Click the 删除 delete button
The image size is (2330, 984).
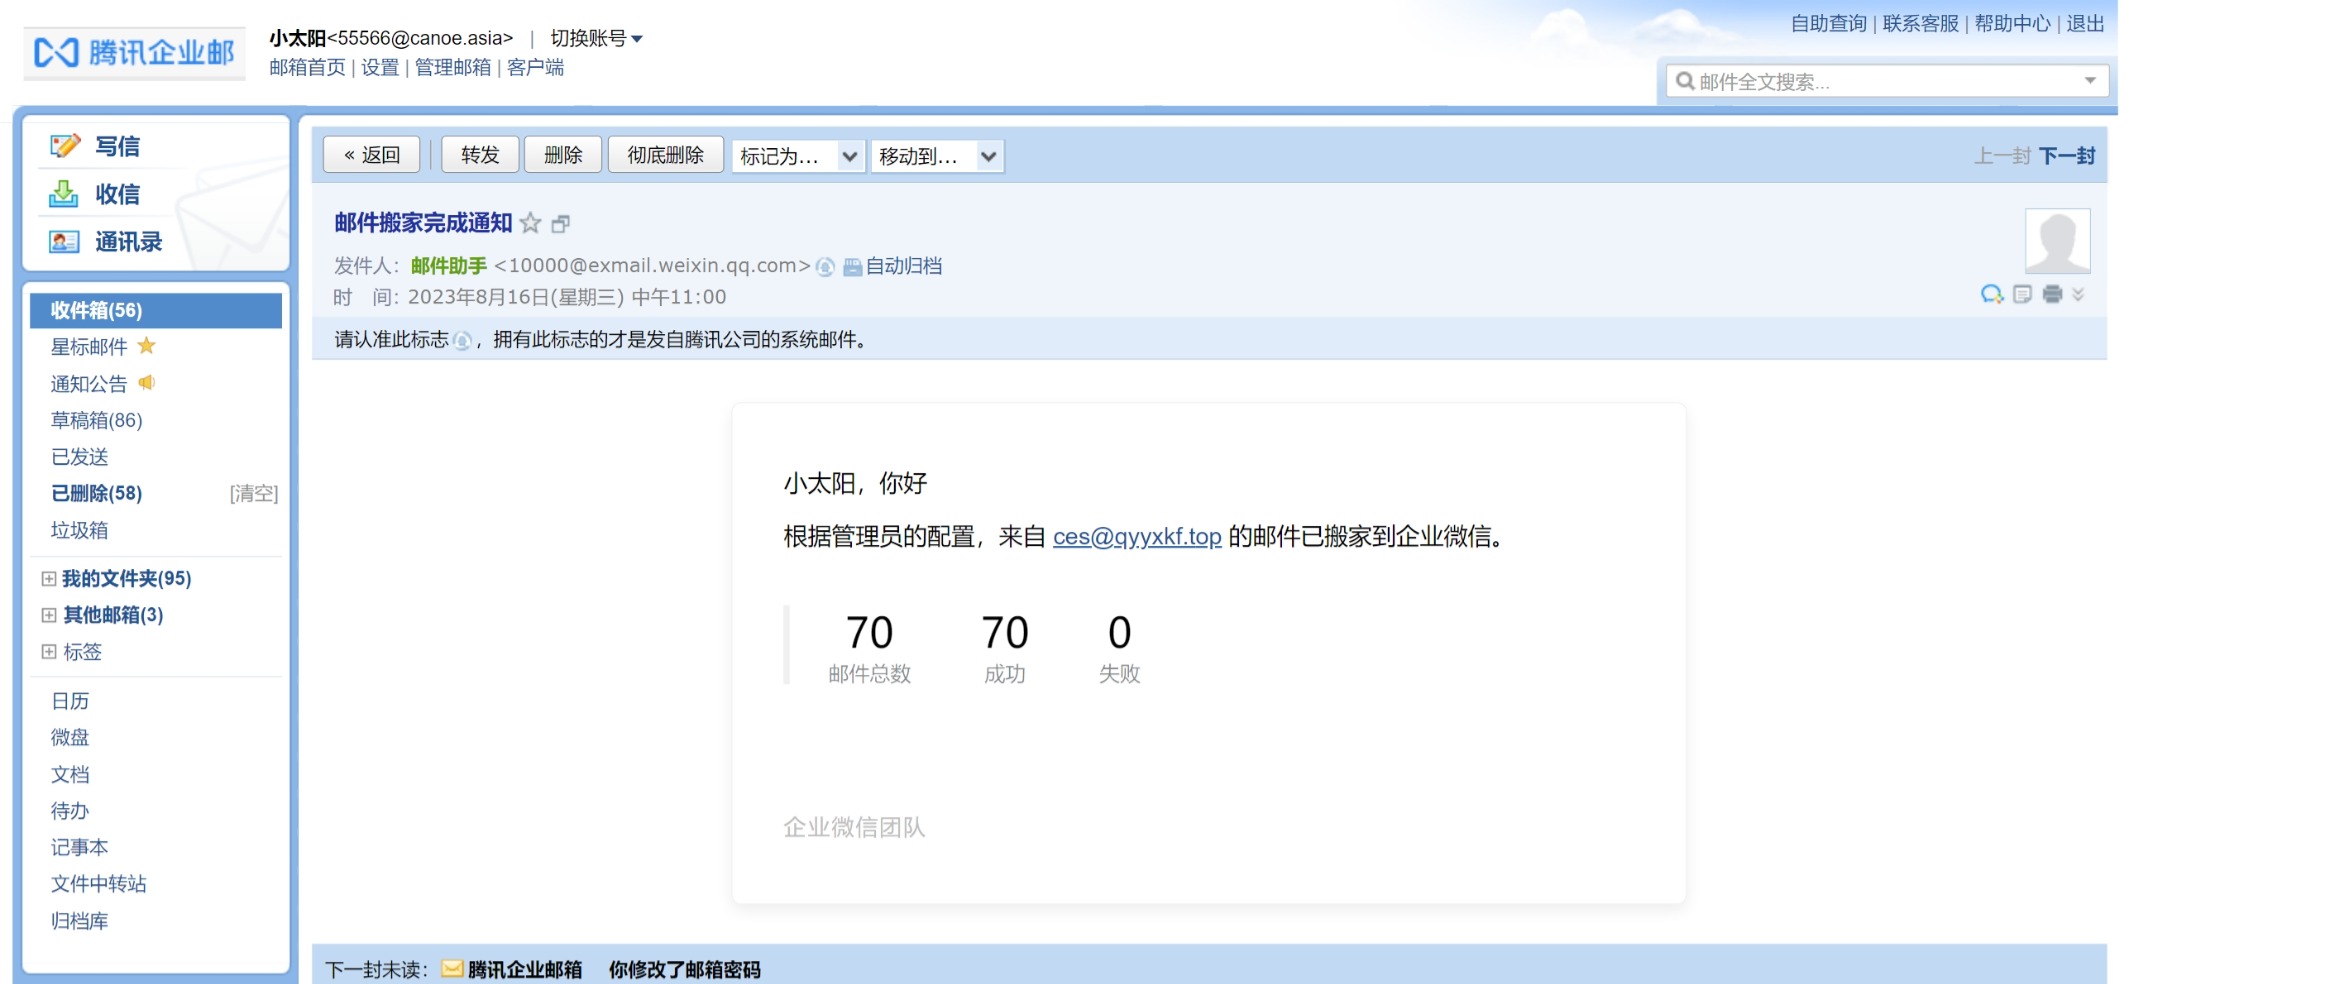[x=563, y=155]
